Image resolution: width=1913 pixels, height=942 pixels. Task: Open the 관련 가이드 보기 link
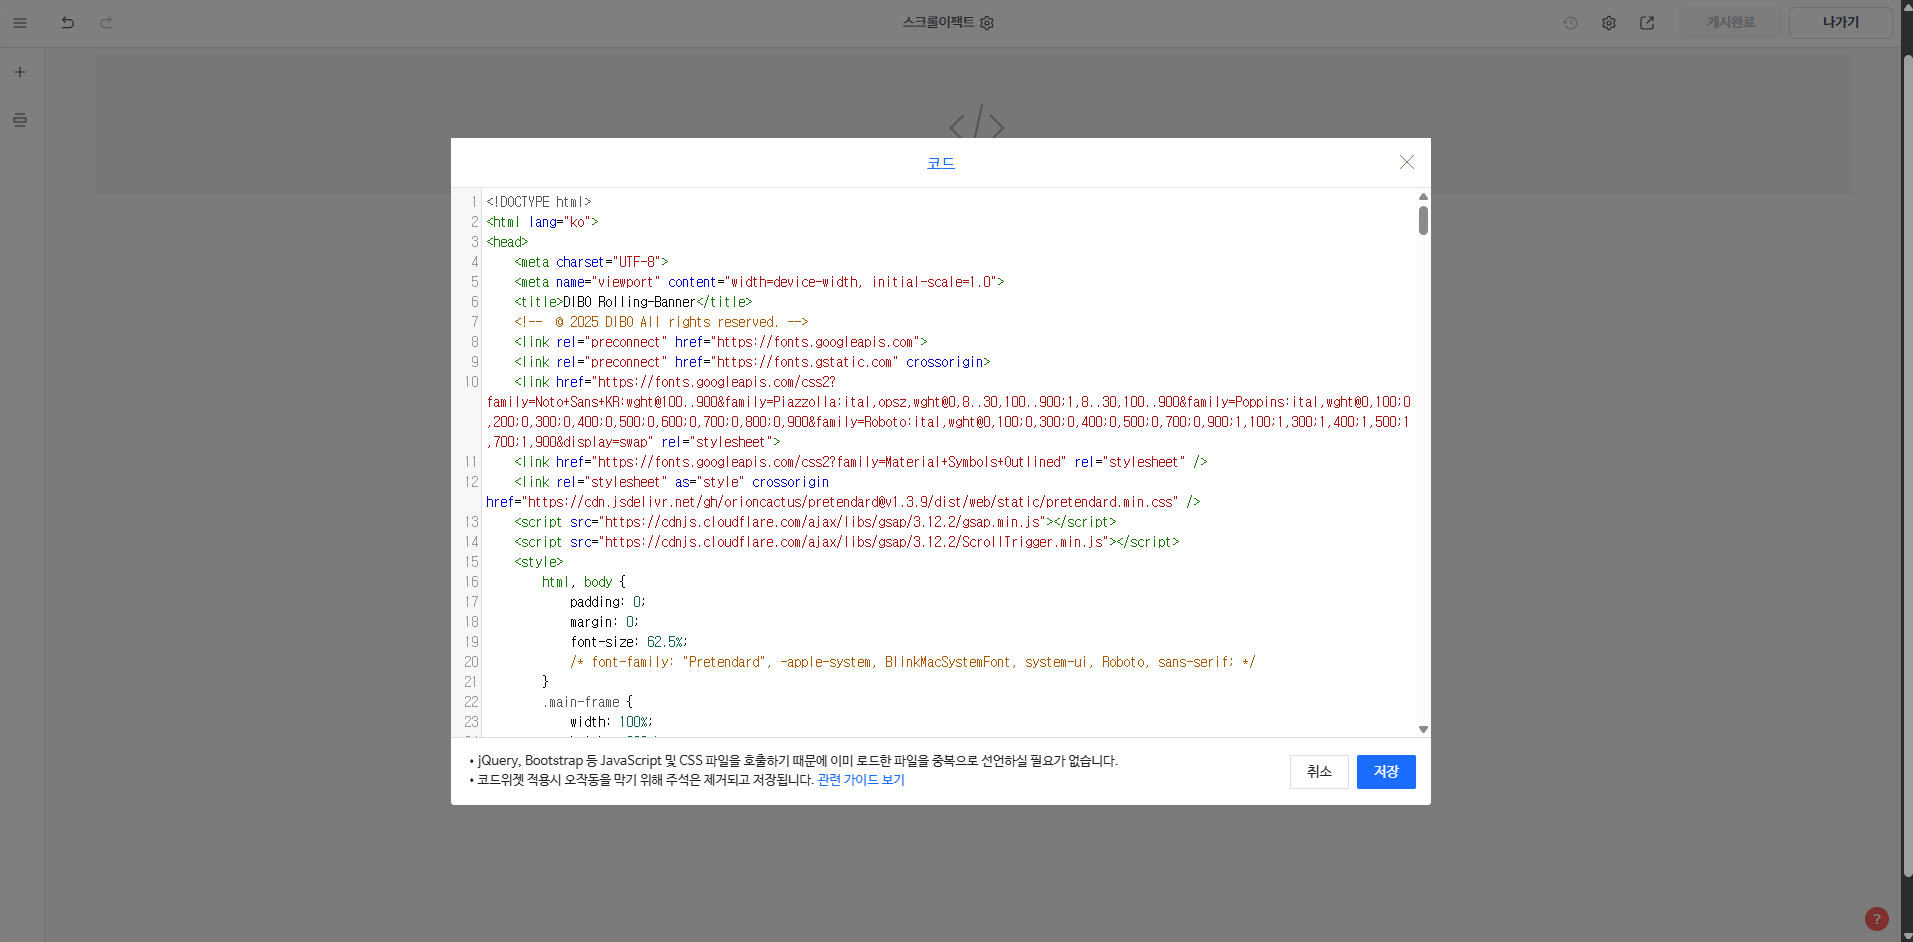(861, 780)
